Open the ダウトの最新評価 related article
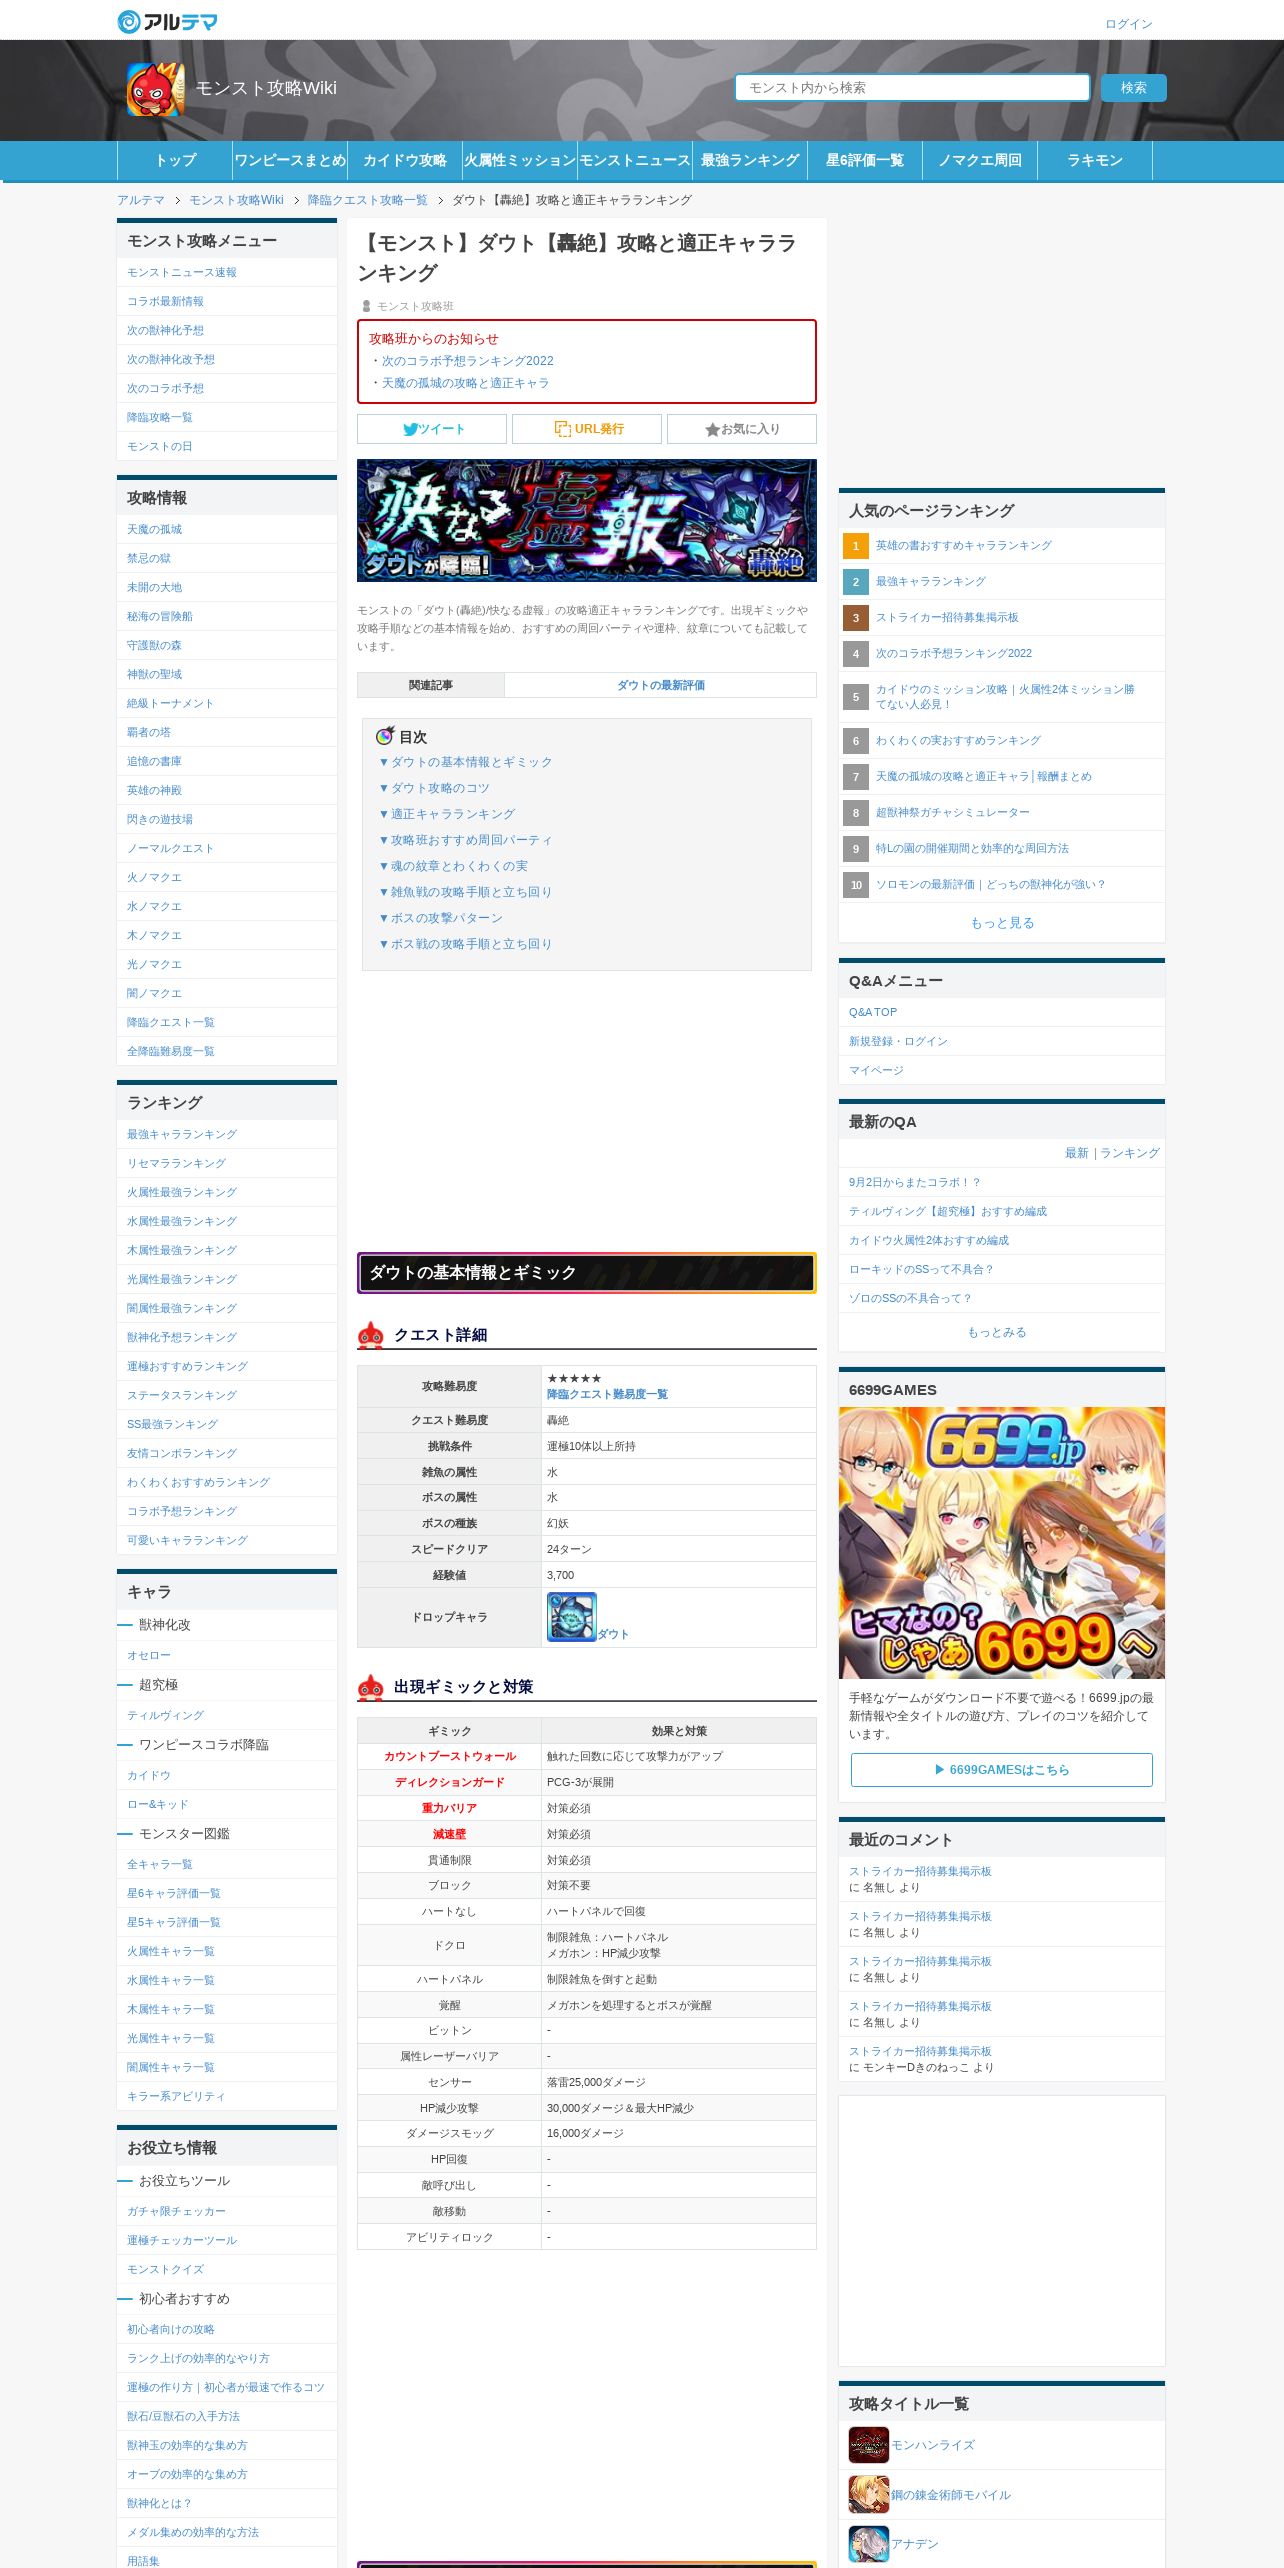Image resolution: width=1284 pixels, height=2568 pixels. coord(660,685)
